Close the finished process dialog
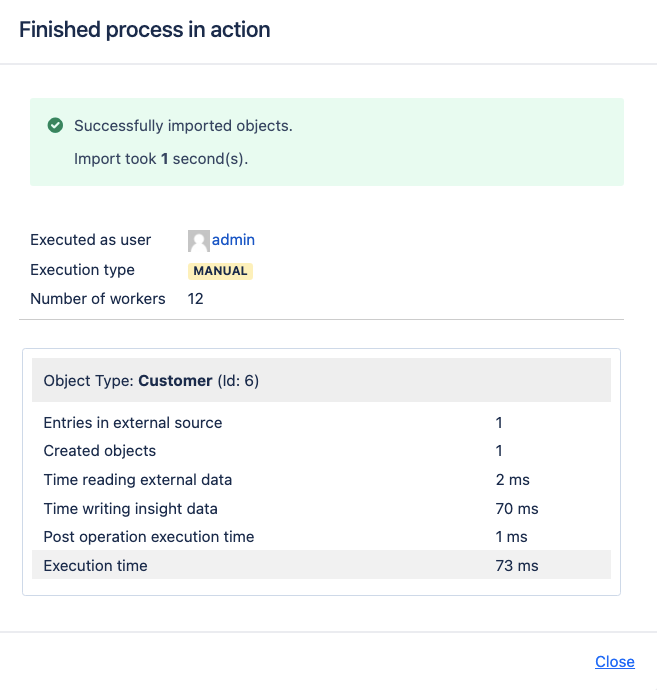Viewport: 657px width, 690px height. (x=614, y=661)
